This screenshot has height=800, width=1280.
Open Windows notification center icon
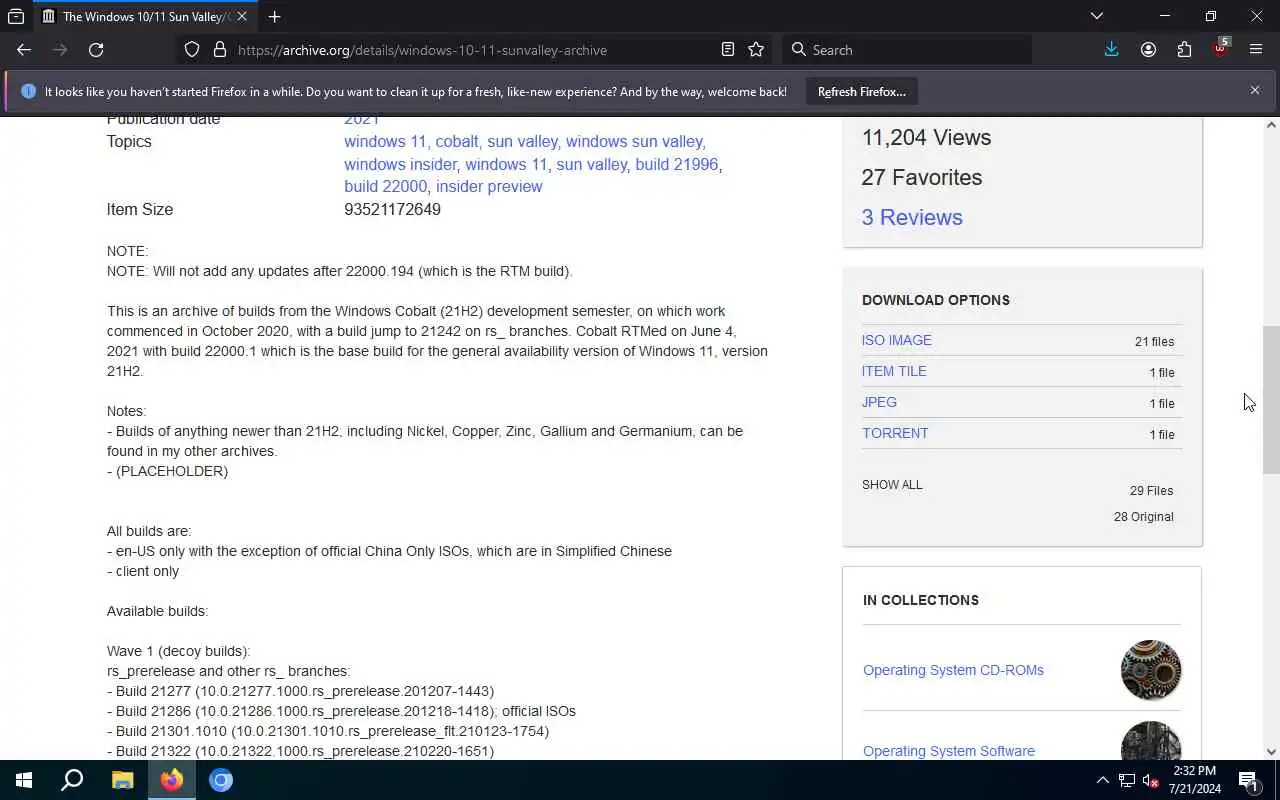[x=1249, y=780]
